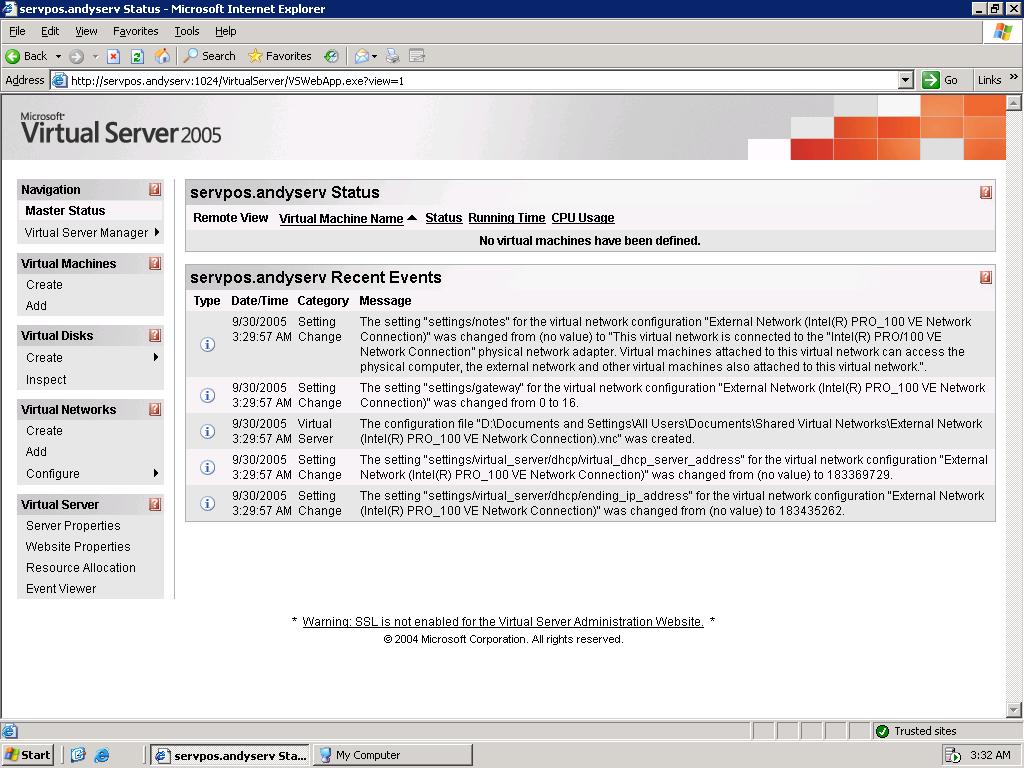Screen dimensions: 1024x768
Task: Click the help icon in Recent Events panel
Action: [x=986, y=277]
